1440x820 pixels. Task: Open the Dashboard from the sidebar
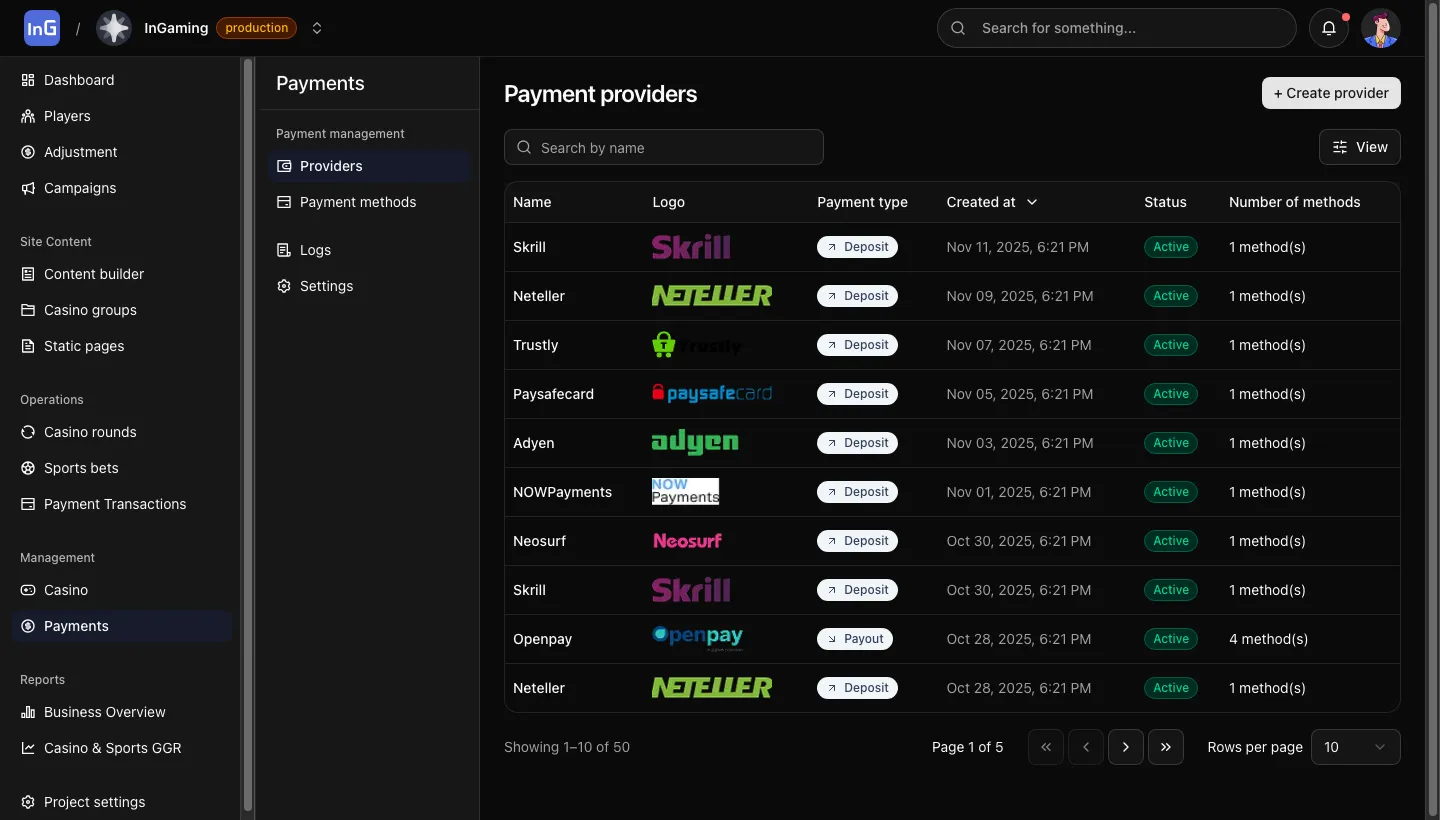tap(78, 80)
